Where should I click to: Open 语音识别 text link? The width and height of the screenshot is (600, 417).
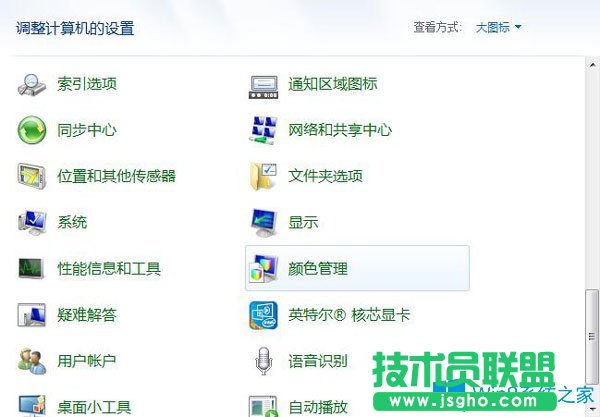click(318, 361)
